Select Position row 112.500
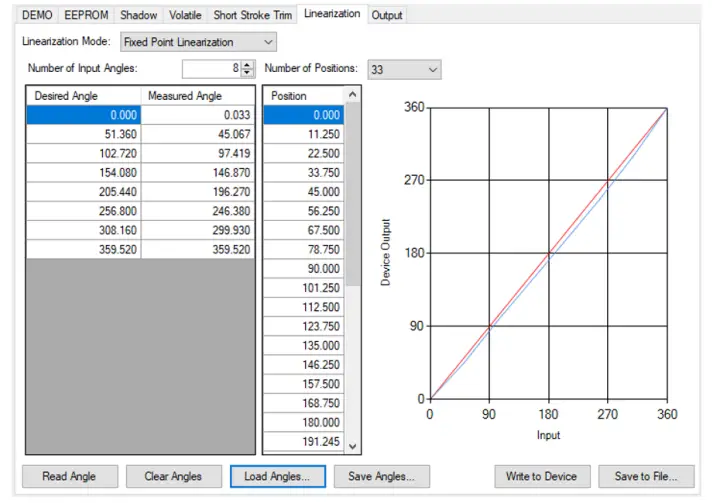Image resolution: width=712 pixels, height=503 pixels. (304, 307)
